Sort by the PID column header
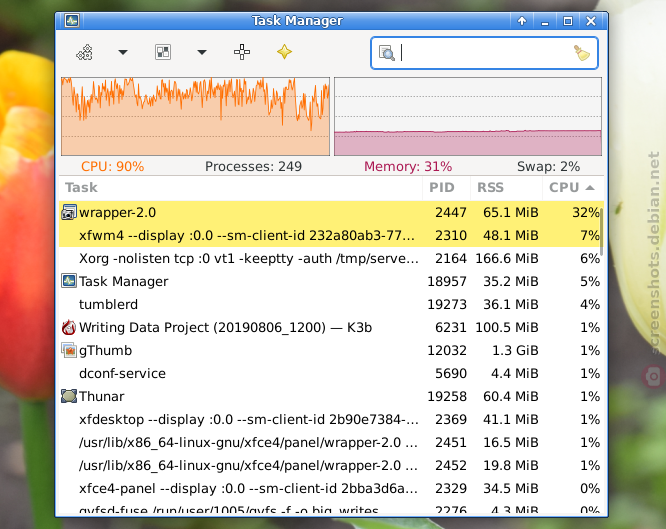The image size is (666, 529). (446, 187)
